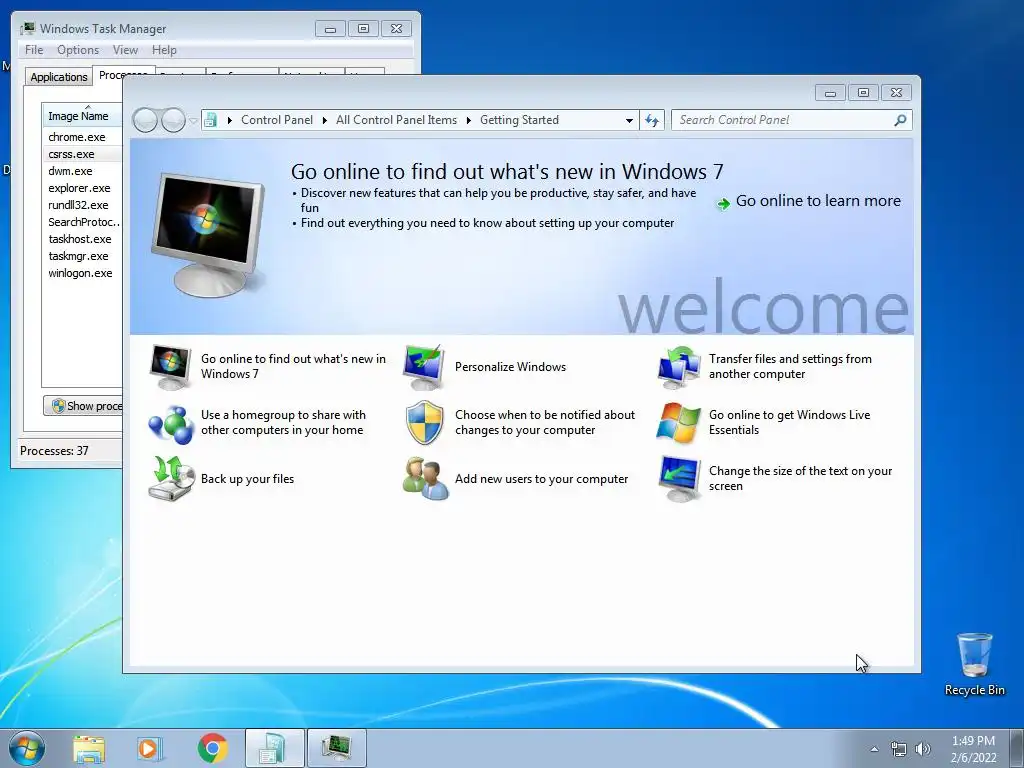Click Add new users to your computer text
This screenshot has width=1024, height=768.
pos(541,479)
